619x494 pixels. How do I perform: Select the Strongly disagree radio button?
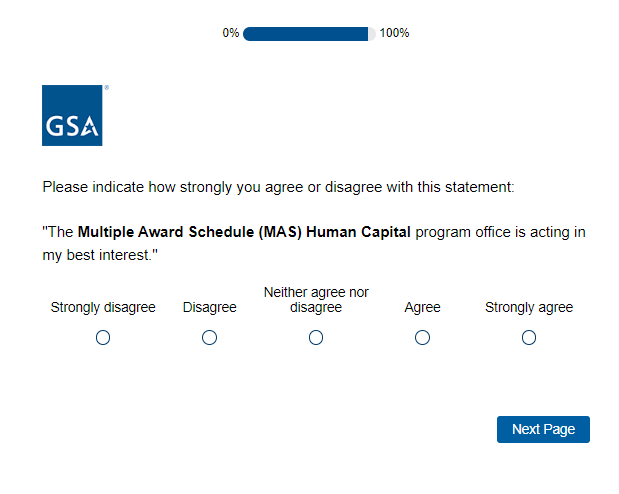[103, 338]
